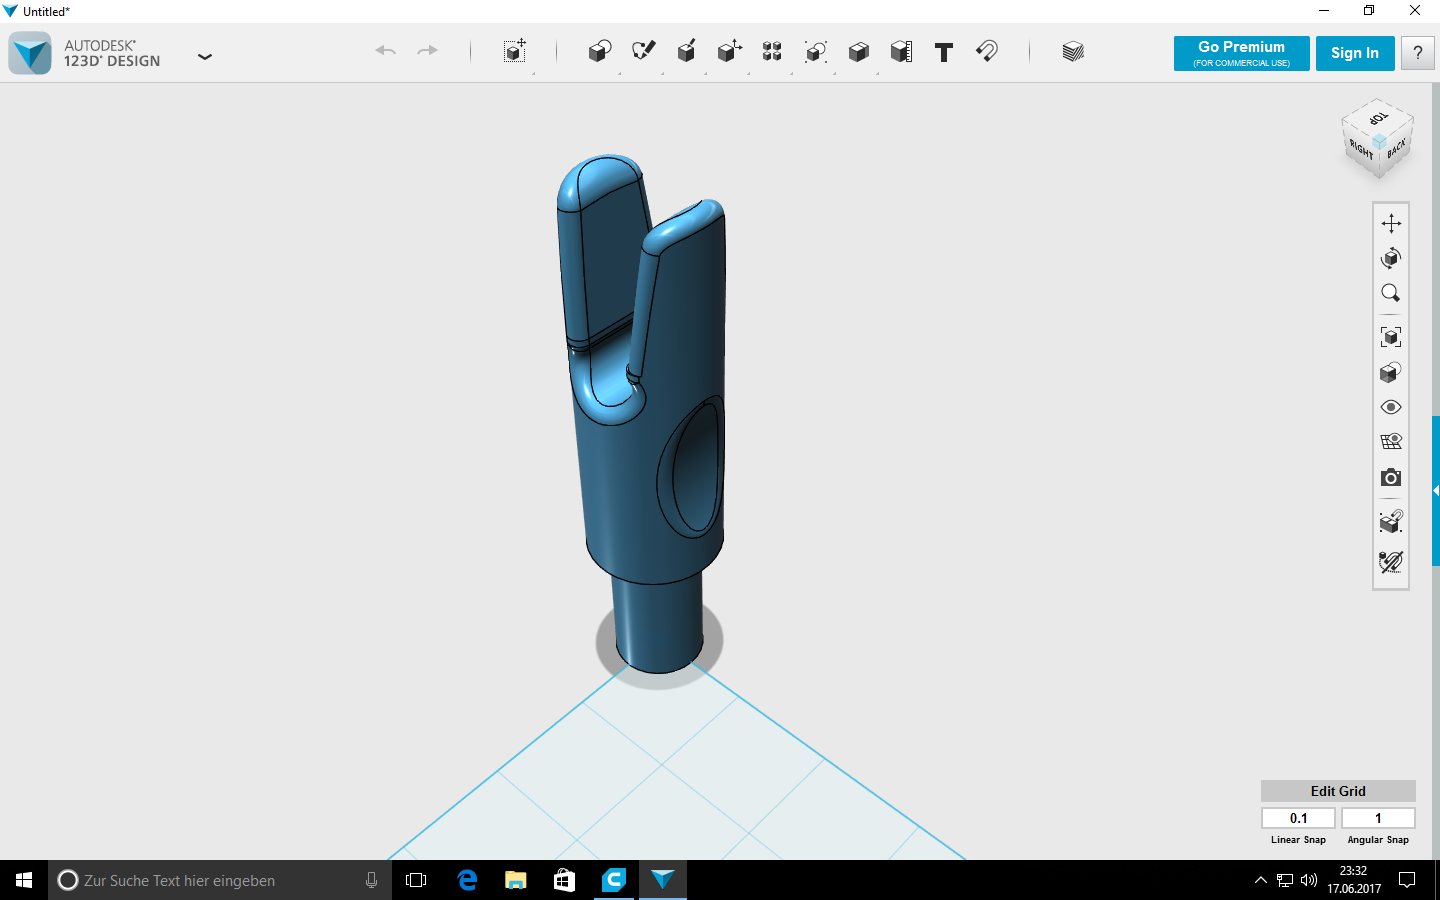The image size is (1440, 900).
Task: Click the volume speaker tray icon
Action: coord(1309,880)
